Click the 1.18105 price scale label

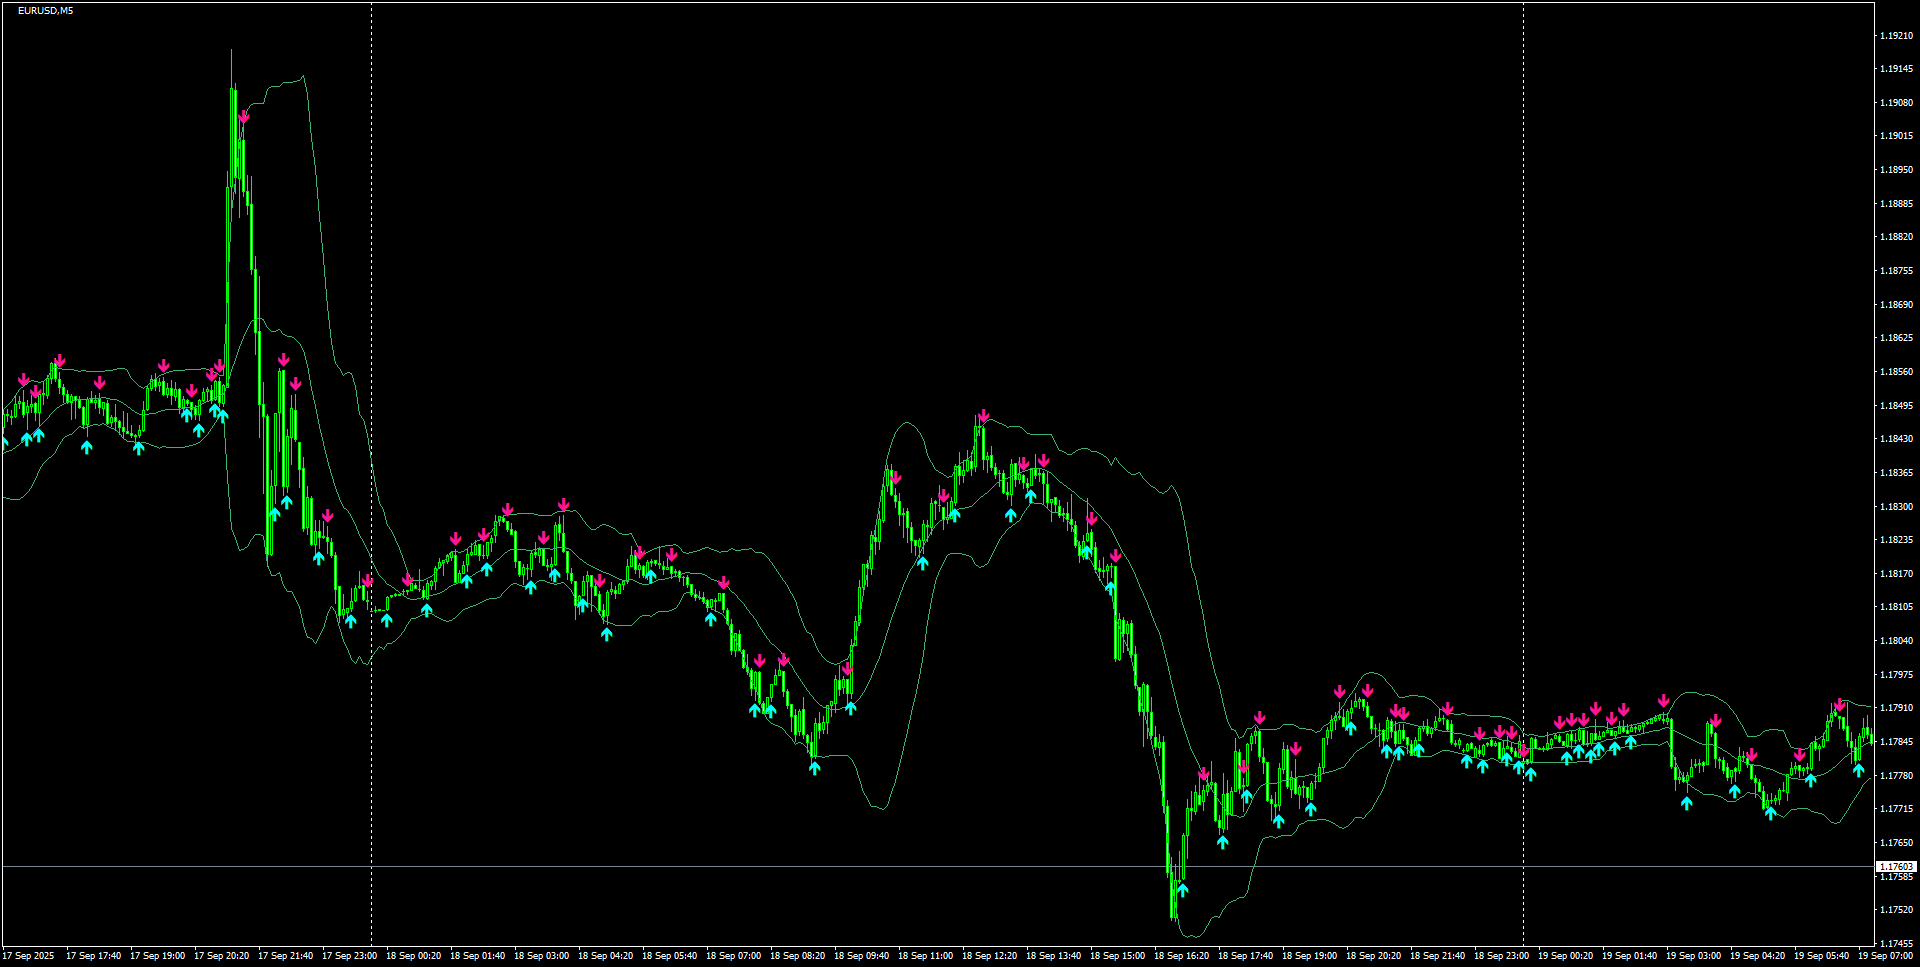tap(1896, 607)
